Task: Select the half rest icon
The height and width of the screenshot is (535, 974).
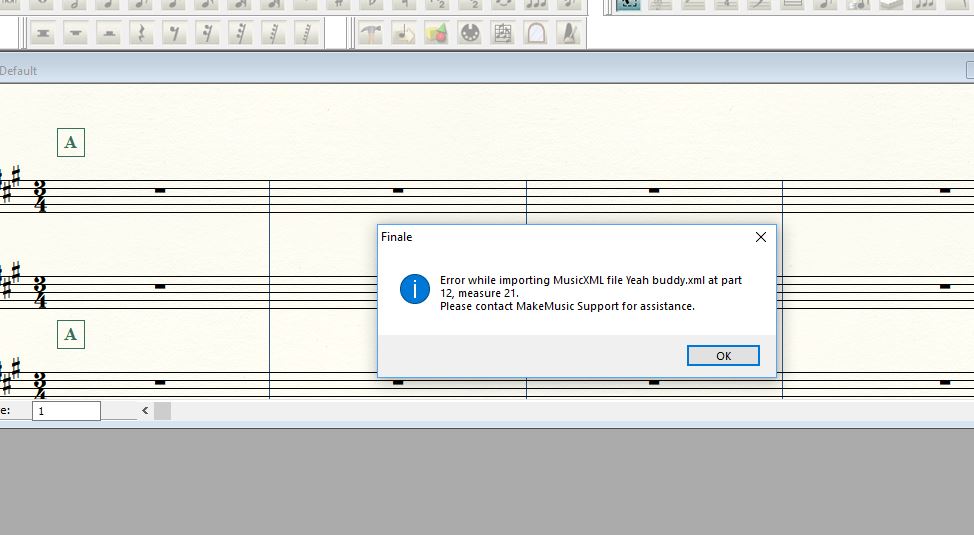Action: pyautogui.click(x=109, y=34)
